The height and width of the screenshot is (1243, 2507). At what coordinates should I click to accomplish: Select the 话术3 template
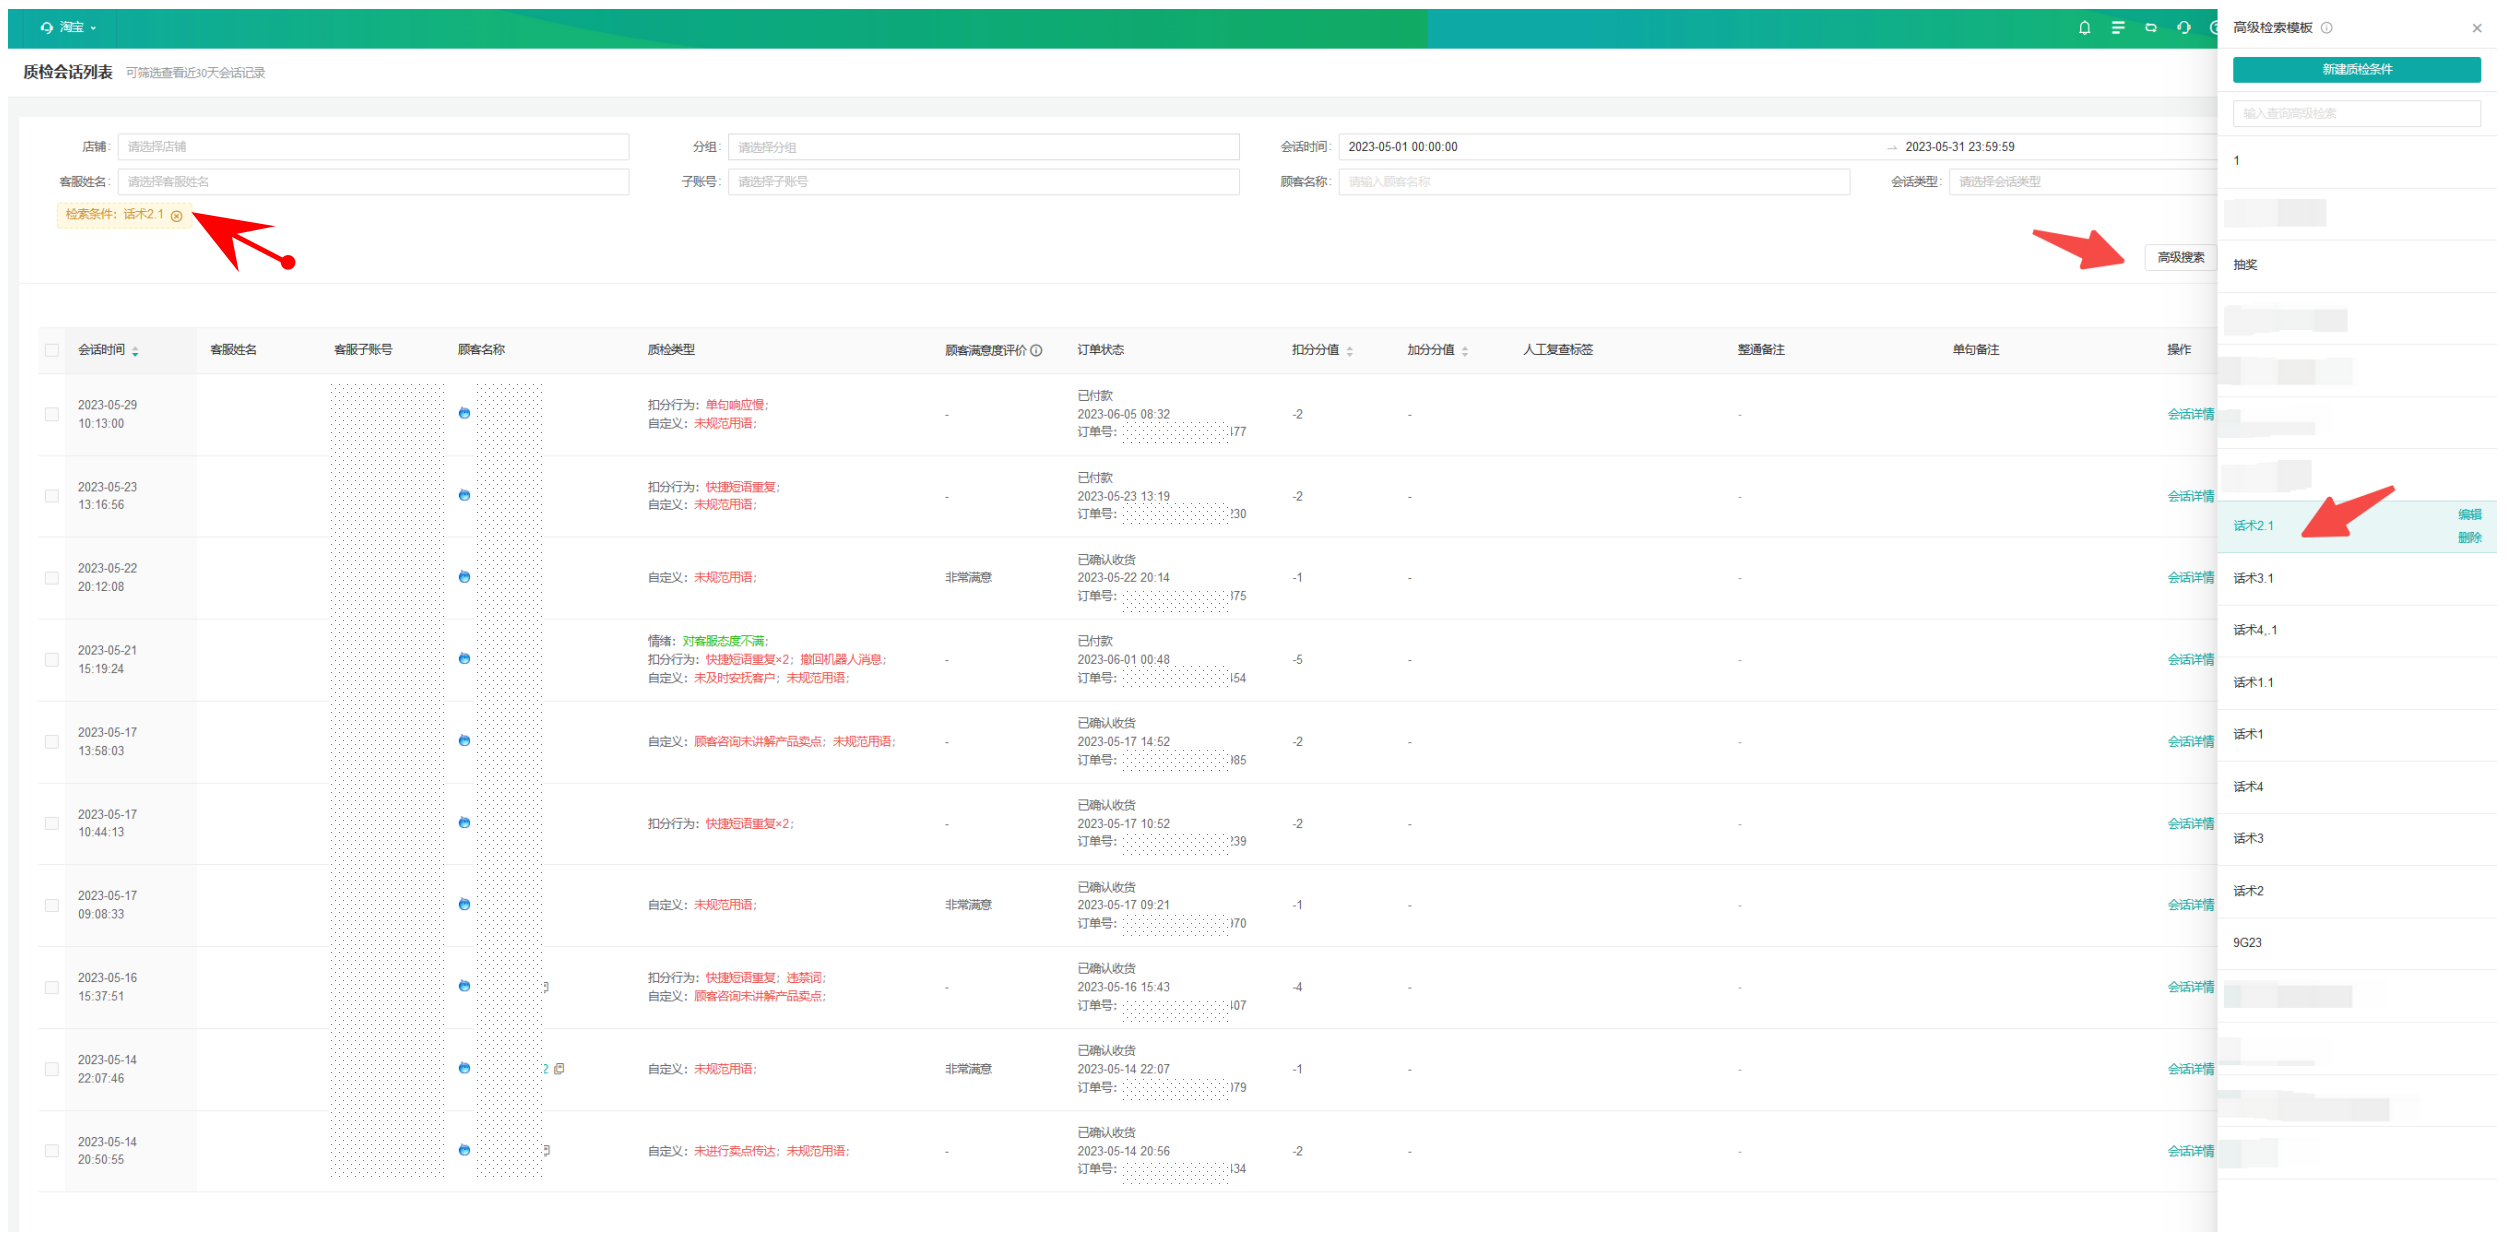(2357, 839)
